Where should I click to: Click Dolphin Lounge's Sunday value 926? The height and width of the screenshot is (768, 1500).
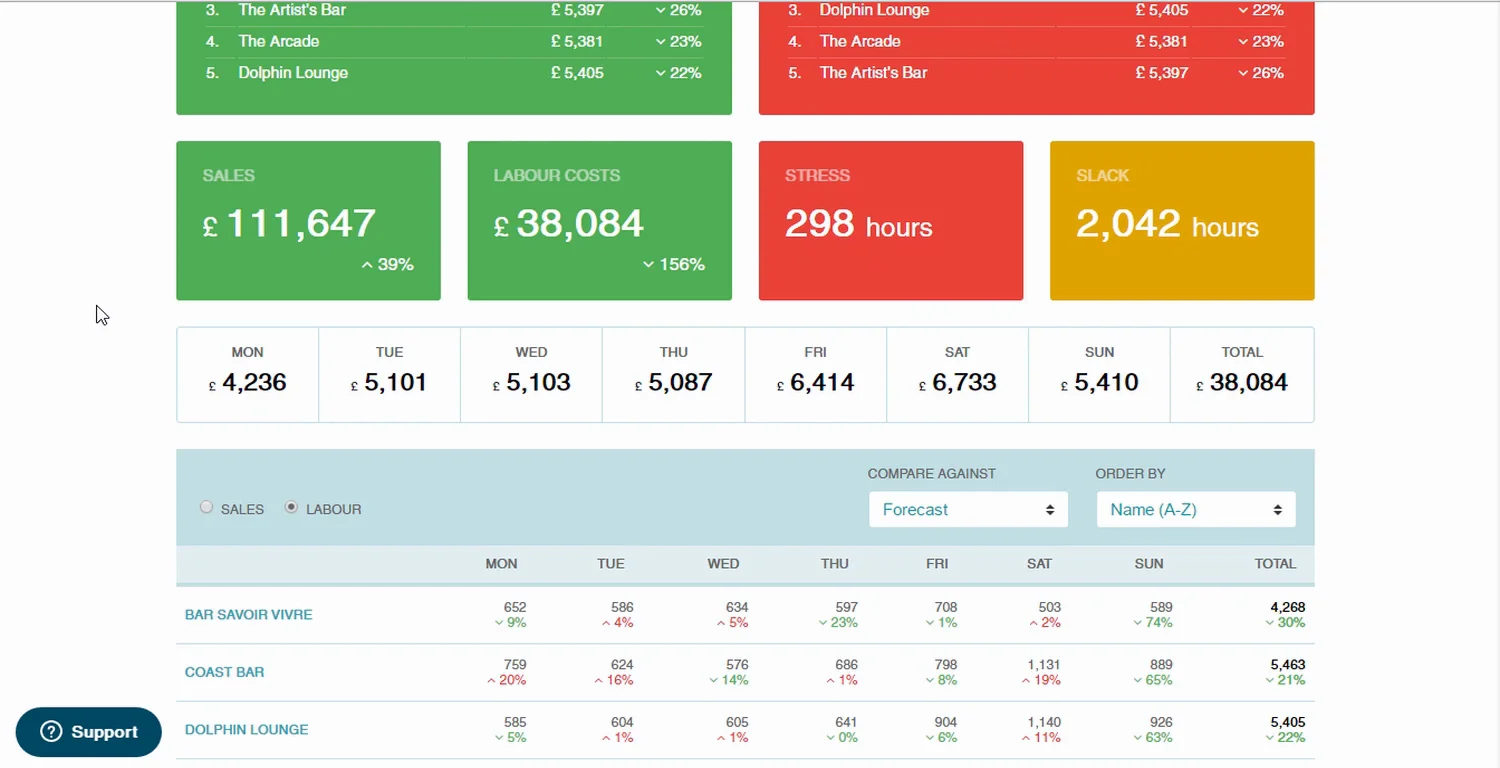pos(1160,722)
